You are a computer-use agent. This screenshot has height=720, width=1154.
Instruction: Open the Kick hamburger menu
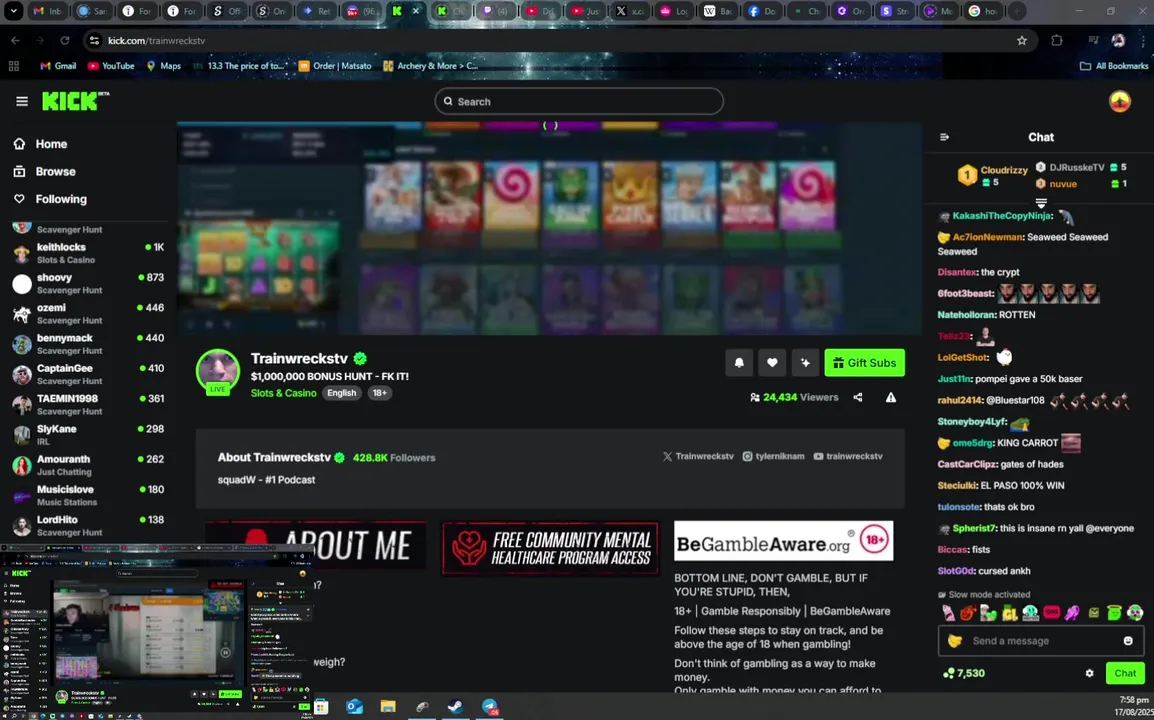[x=22, y=102]
